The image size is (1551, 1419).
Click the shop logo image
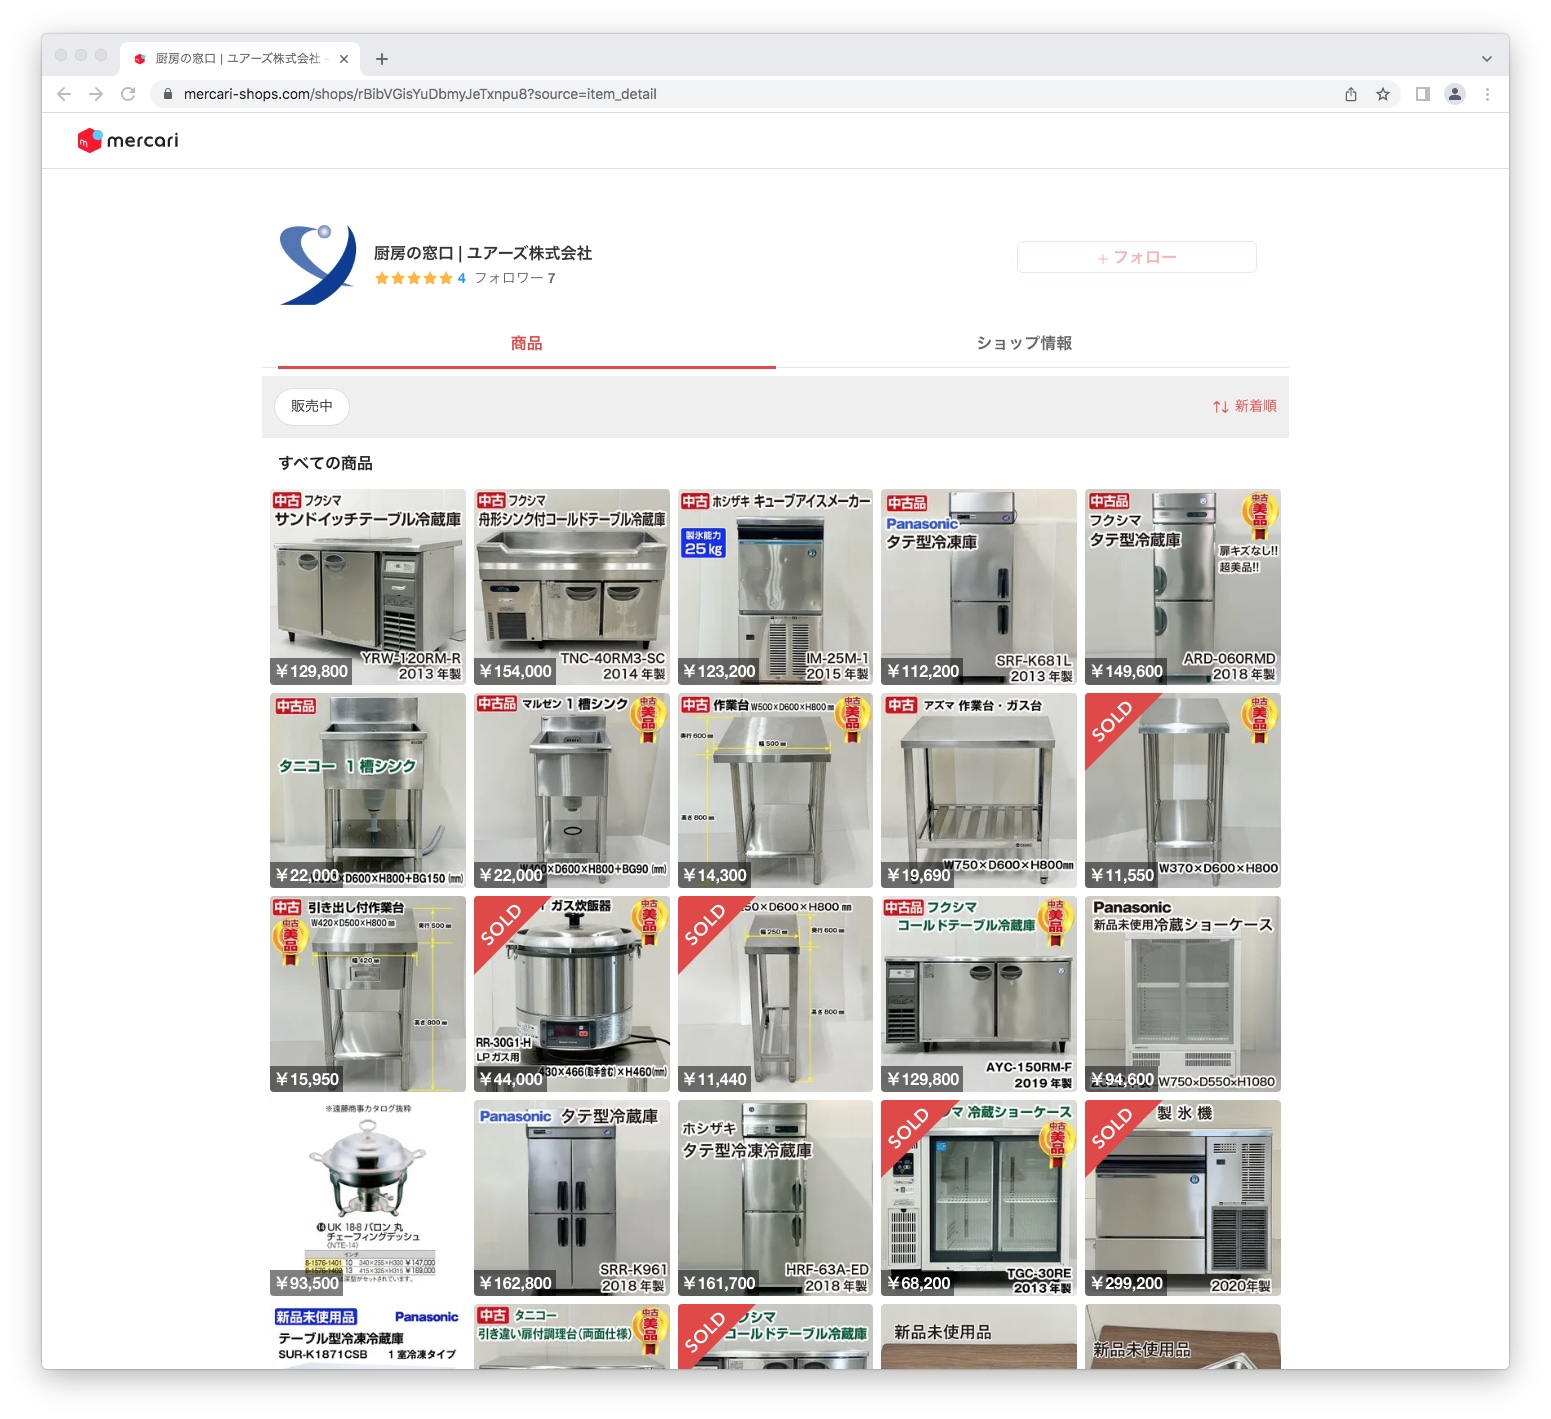[318, 264]
